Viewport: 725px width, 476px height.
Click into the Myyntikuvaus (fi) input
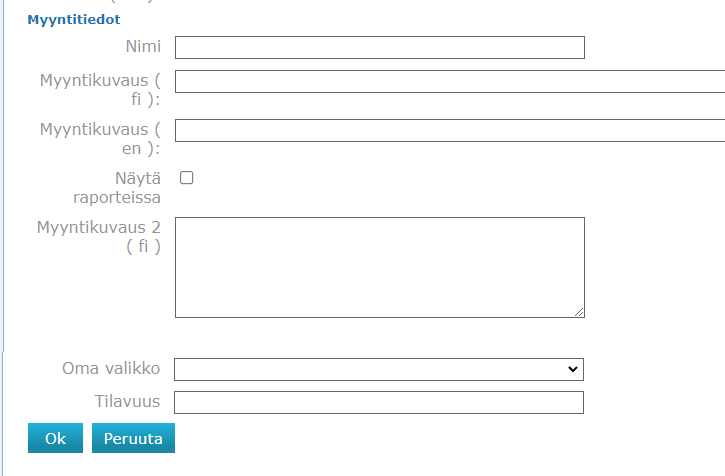(x=450, y=82)
